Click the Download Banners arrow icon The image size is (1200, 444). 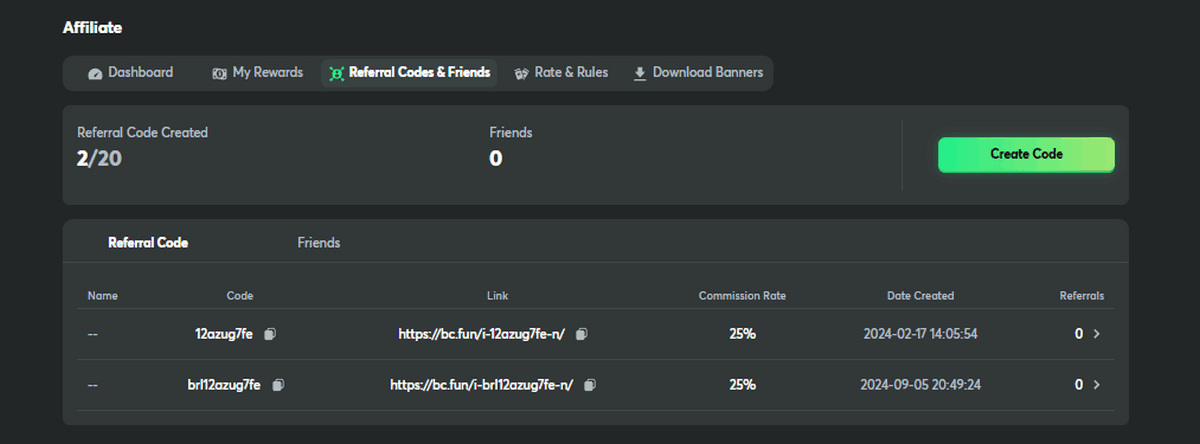[640, 74]
